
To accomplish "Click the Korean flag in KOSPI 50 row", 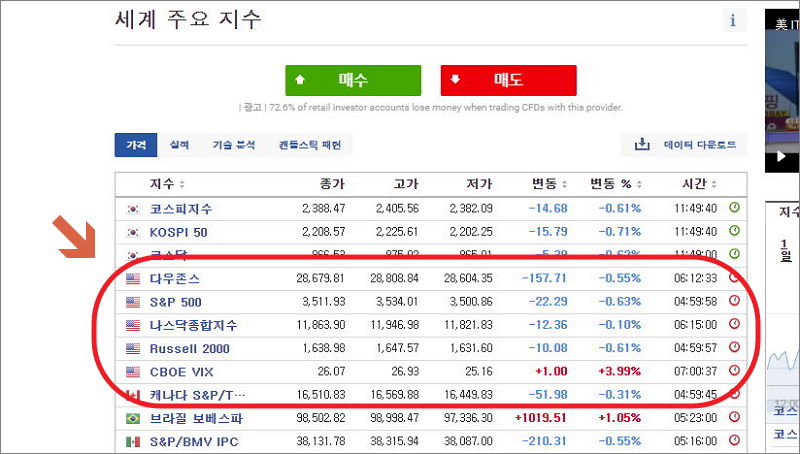I will [x=133, y=233].
